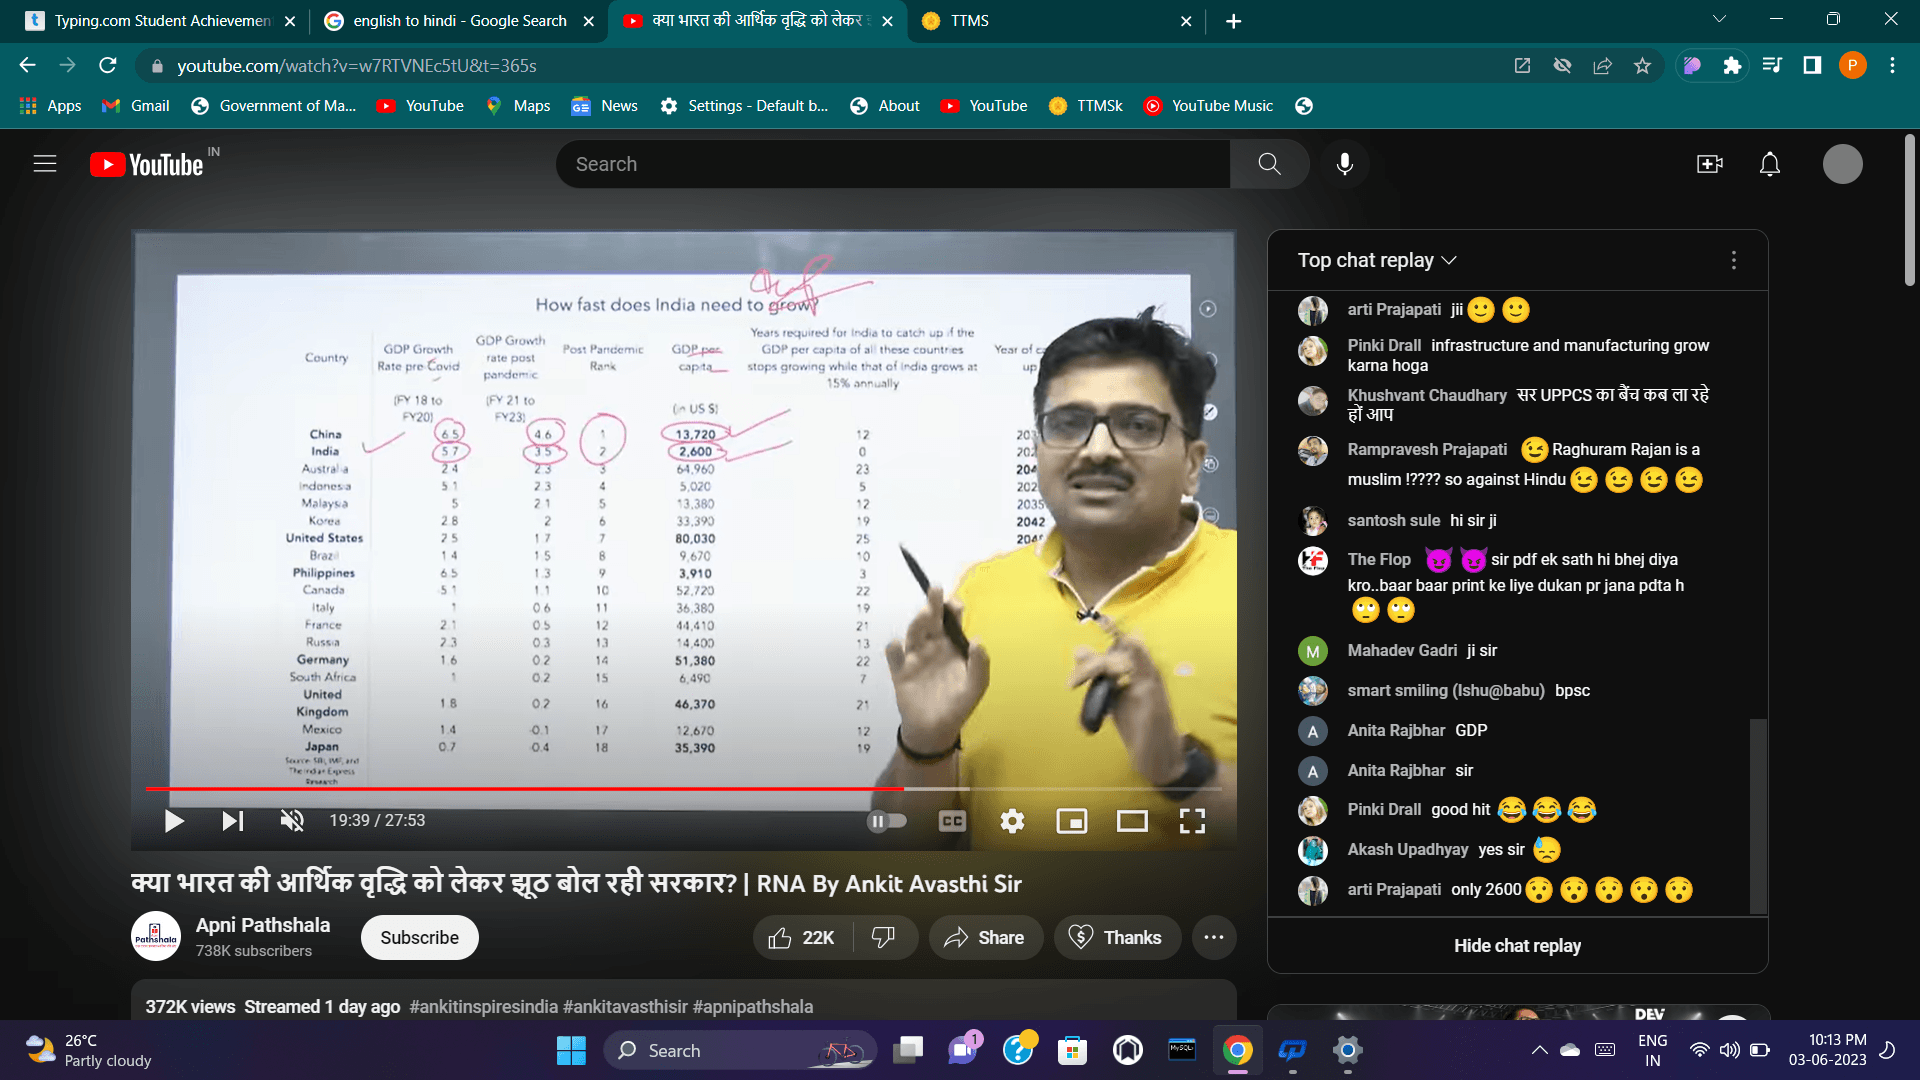The height and width of the screenshot is (1080, 1920).
Task: Open chat replay options menu
Action: [1734, 260]
